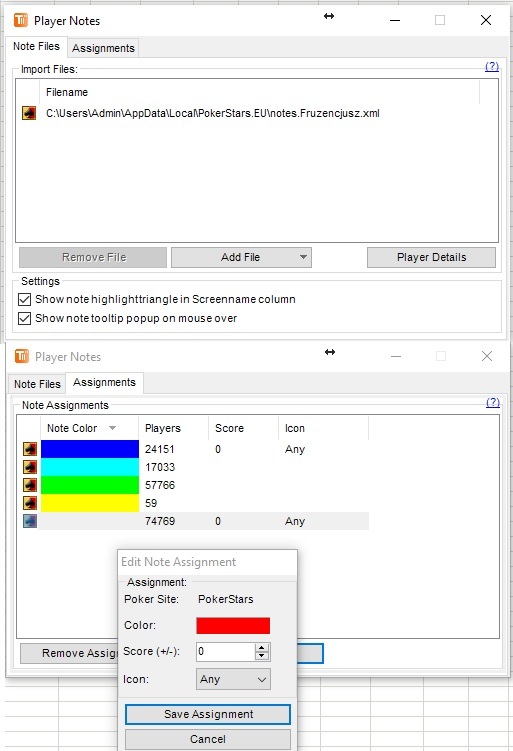The height and width of the screenshot is (751, 513).
Task: Click the site icon next to green assignment
Action: coord(30,485)
